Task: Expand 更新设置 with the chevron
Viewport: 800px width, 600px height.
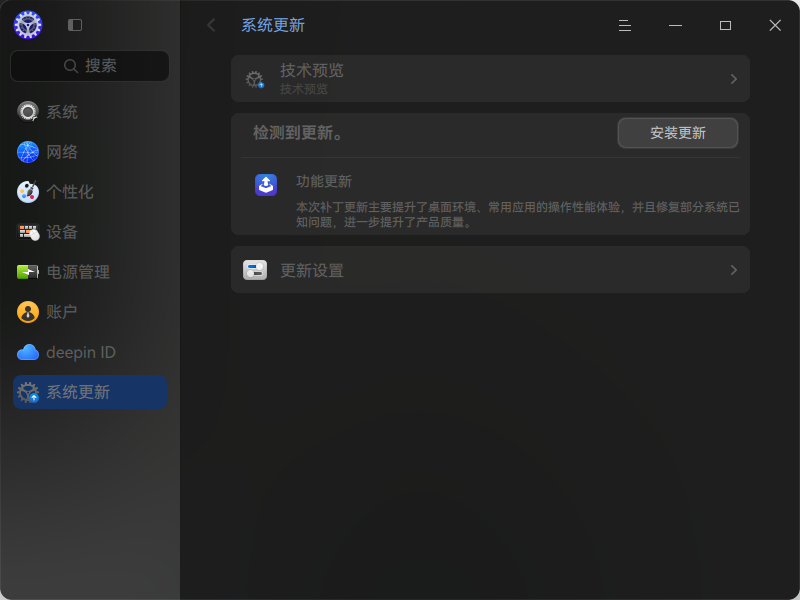Action: coord(734,270)
